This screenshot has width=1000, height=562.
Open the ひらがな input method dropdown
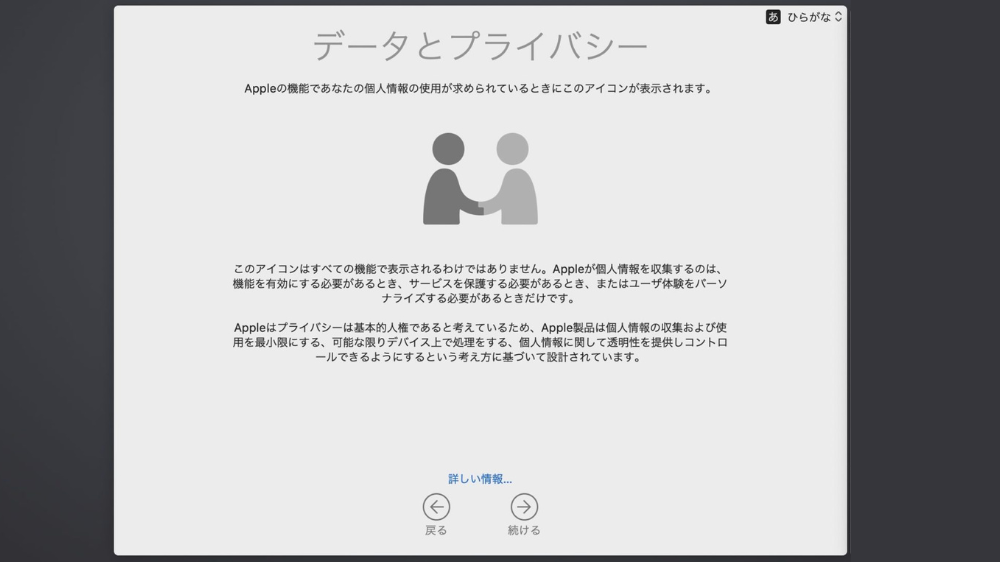tap(814, 17)
